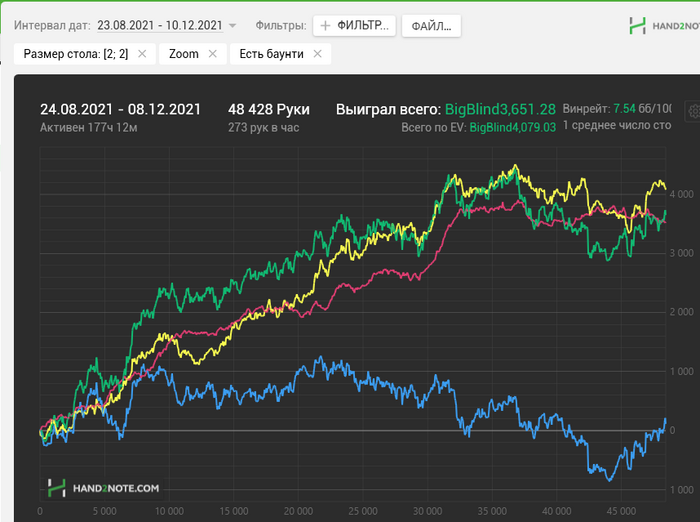Click the date range 24.08.2021 - 08.12.2021 heading

121,109
